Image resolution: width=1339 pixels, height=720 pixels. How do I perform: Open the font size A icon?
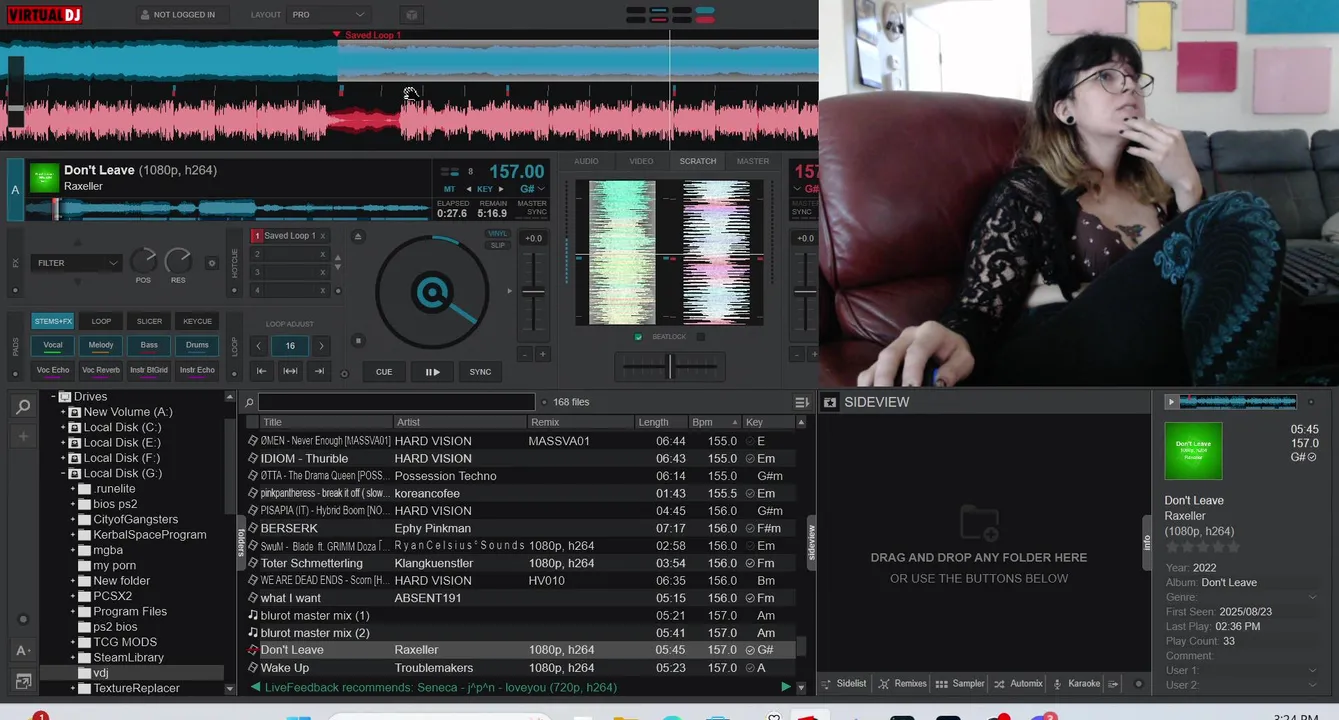[x=23, y=651]
